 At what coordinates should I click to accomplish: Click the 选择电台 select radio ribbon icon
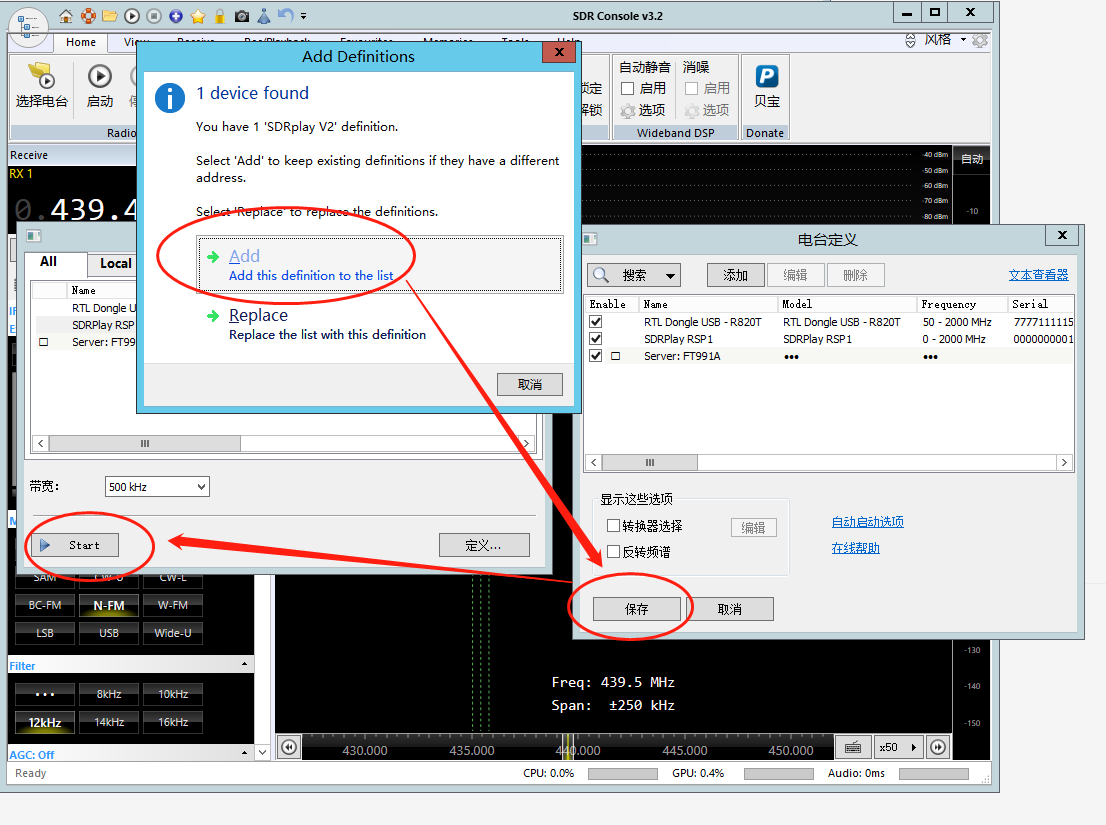tap(42, 85)
